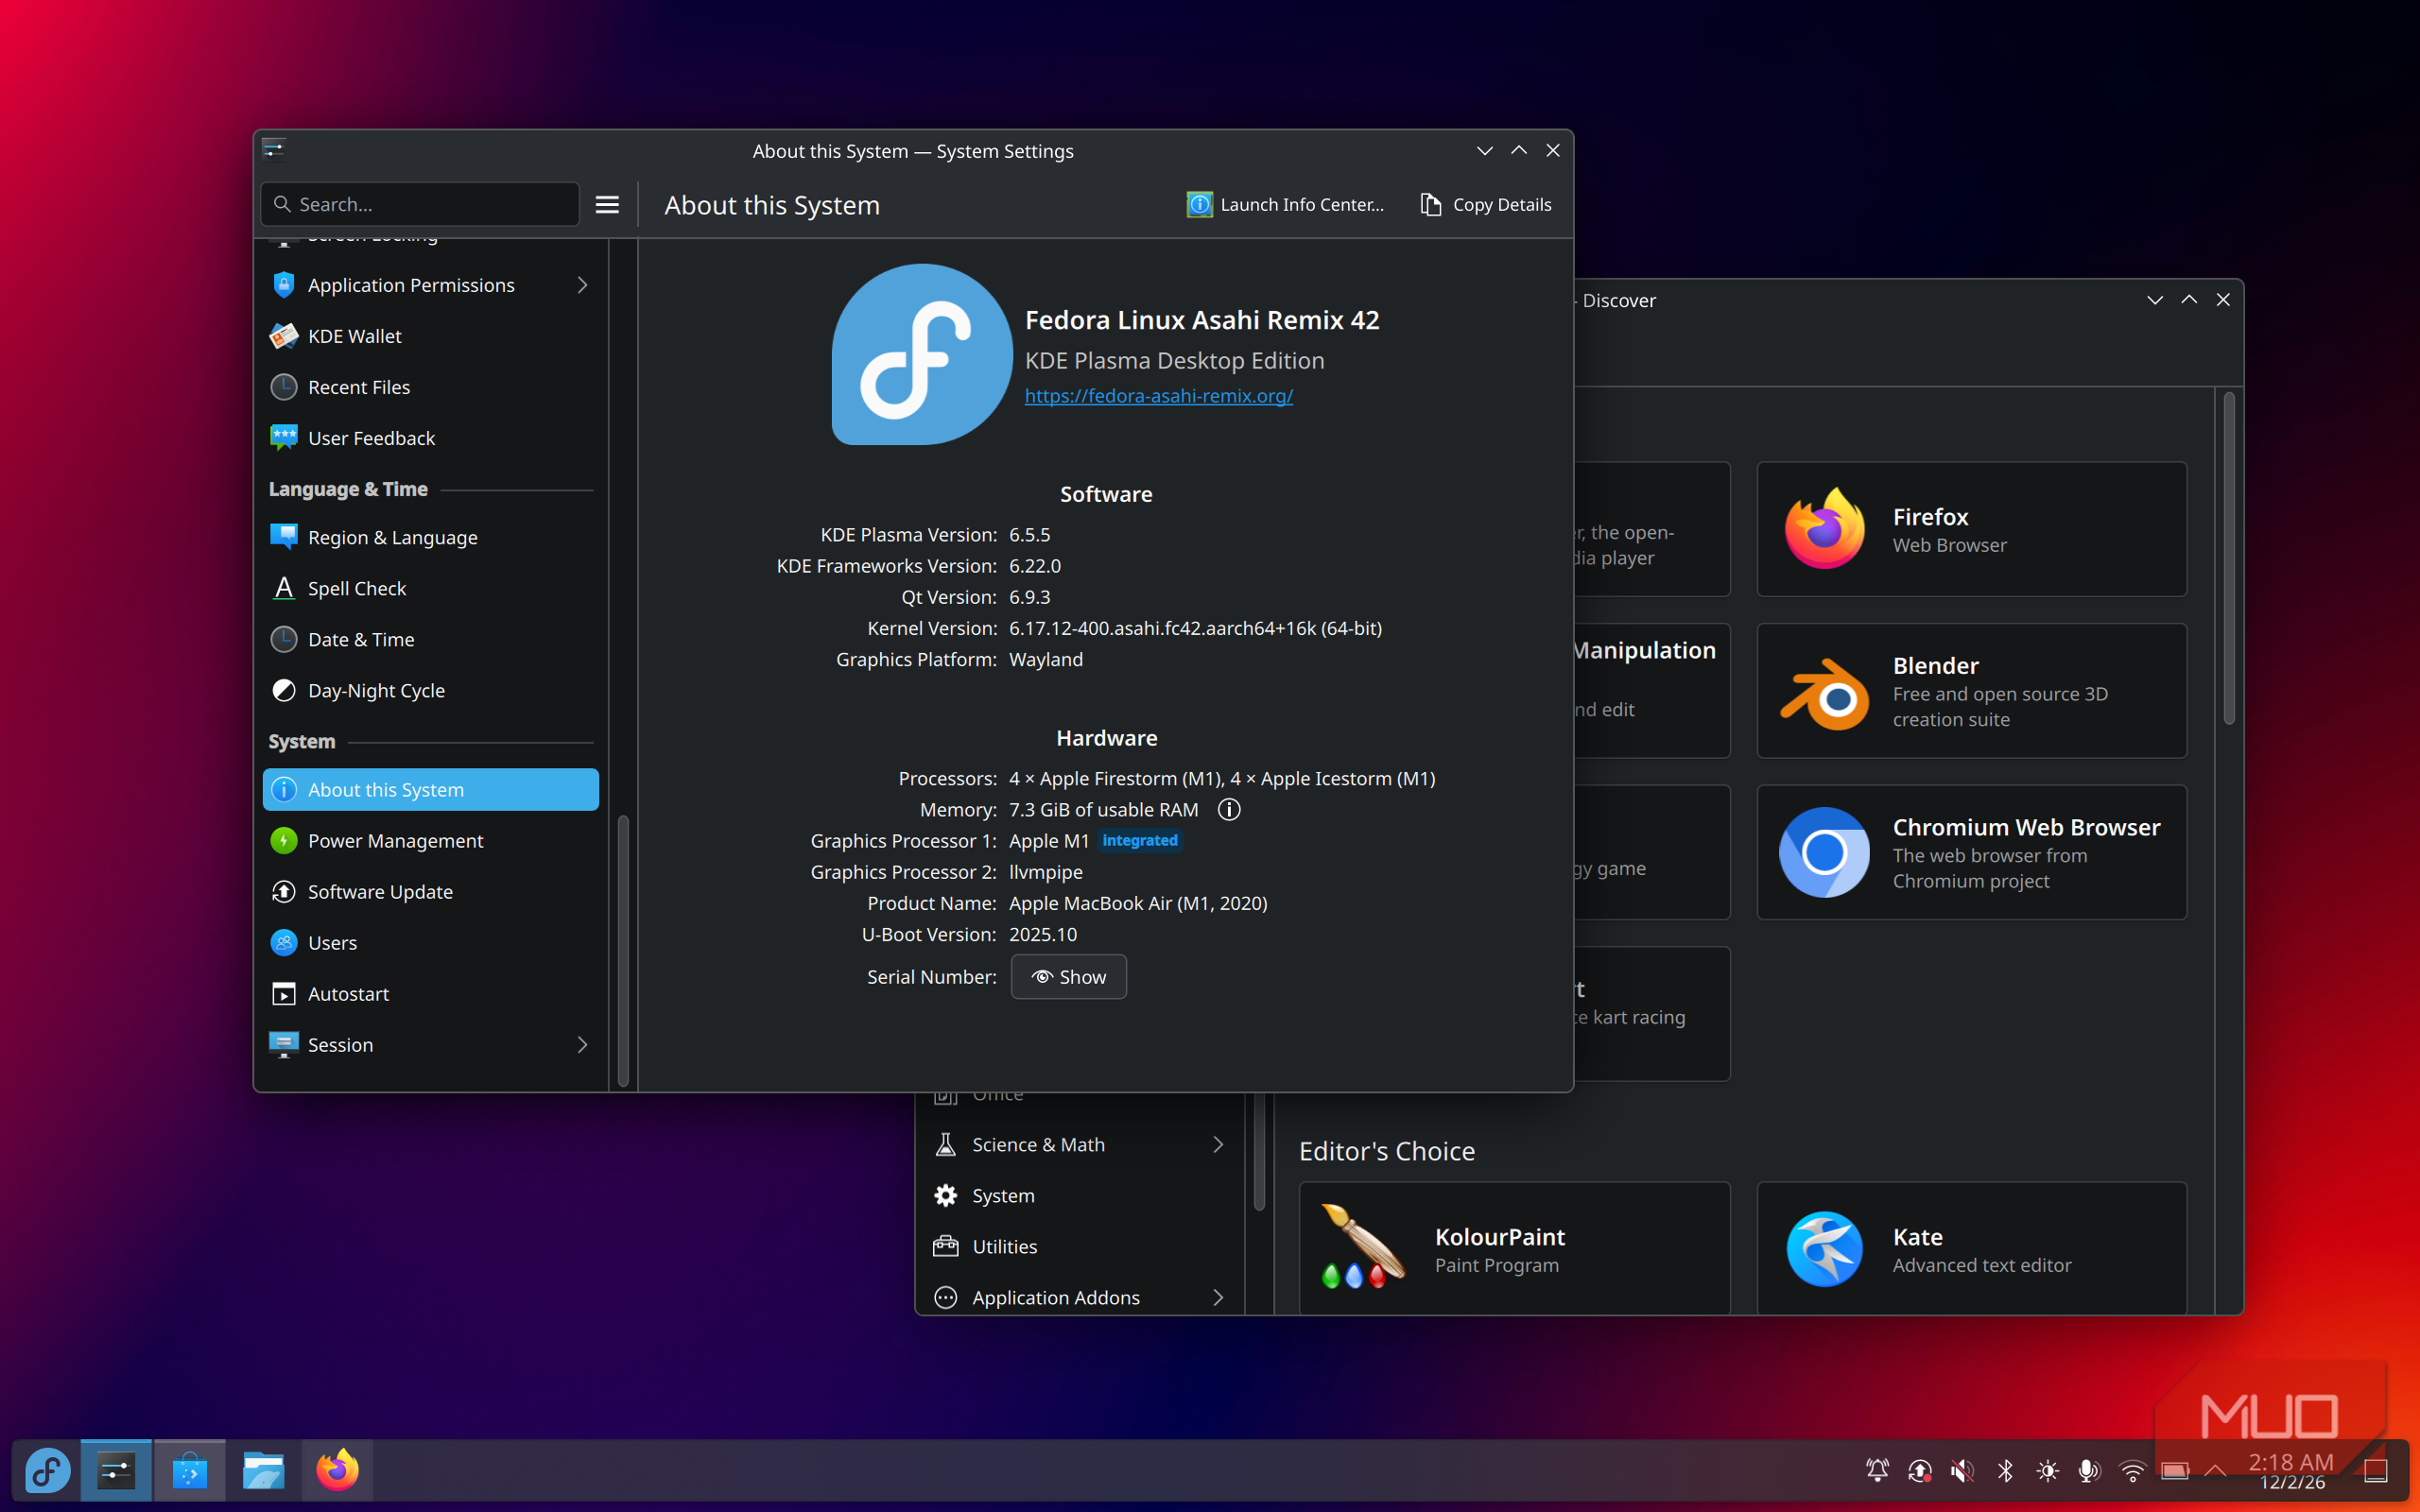Viewport: 2420px width, 1512px height.
Task: Show hidden system tray icons arrow
Action: click(x=2216, y=1471)
